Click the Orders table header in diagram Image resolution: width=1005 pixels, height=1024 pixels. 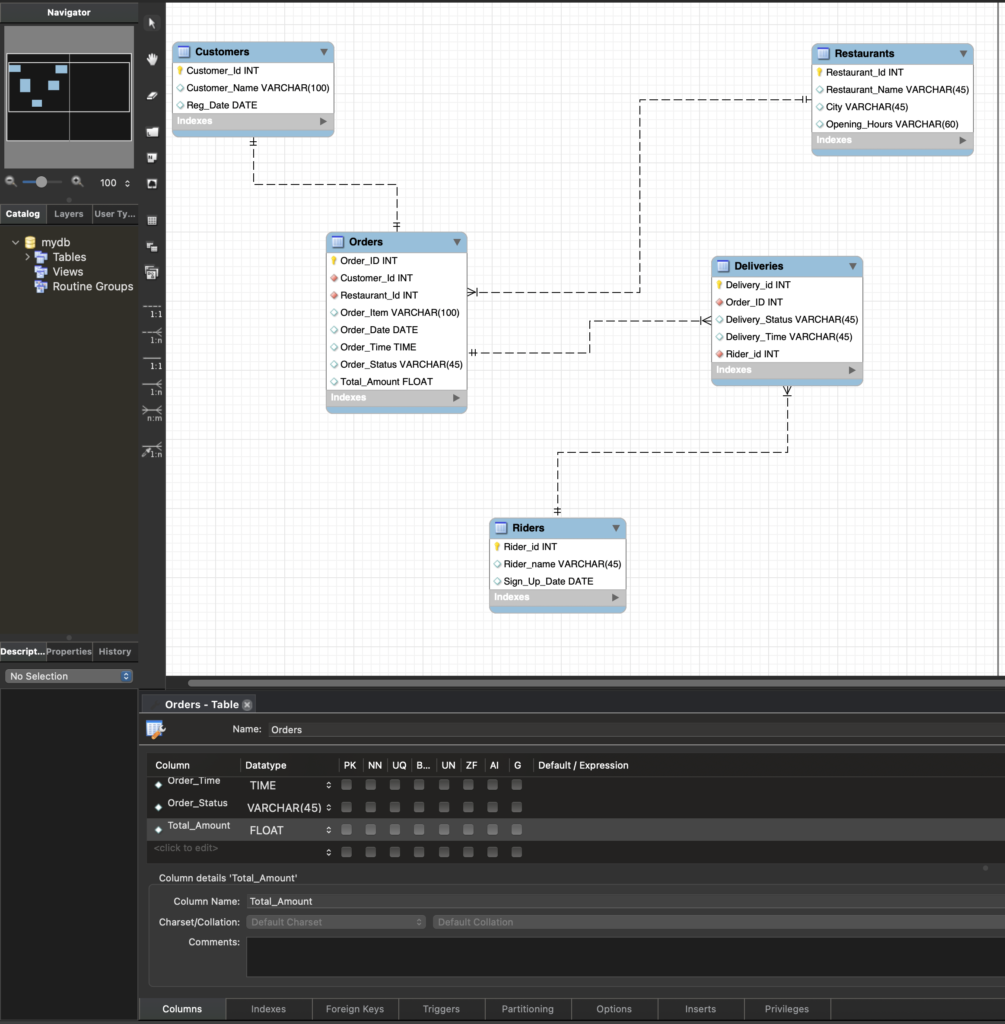point(390,242)
